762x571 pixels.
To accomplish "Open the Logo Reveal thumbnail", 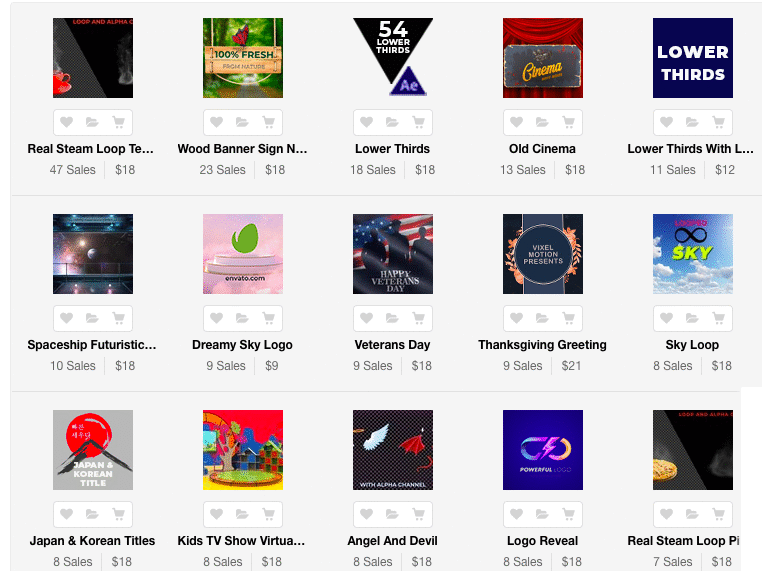I will click(543, 450).
